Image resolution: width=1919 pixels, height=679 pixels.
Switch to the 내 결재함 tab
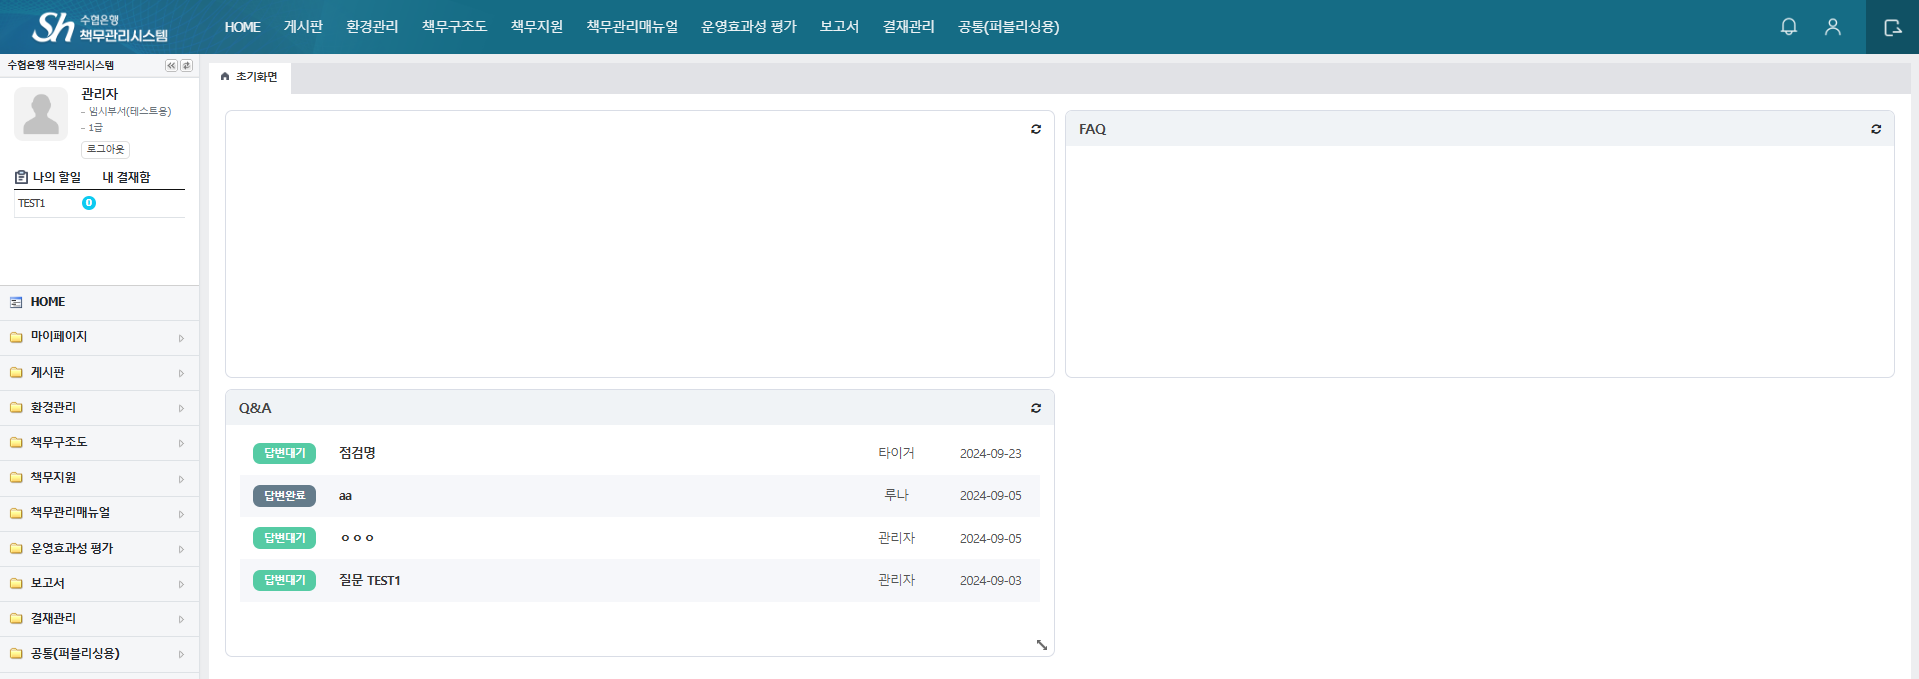126,177
